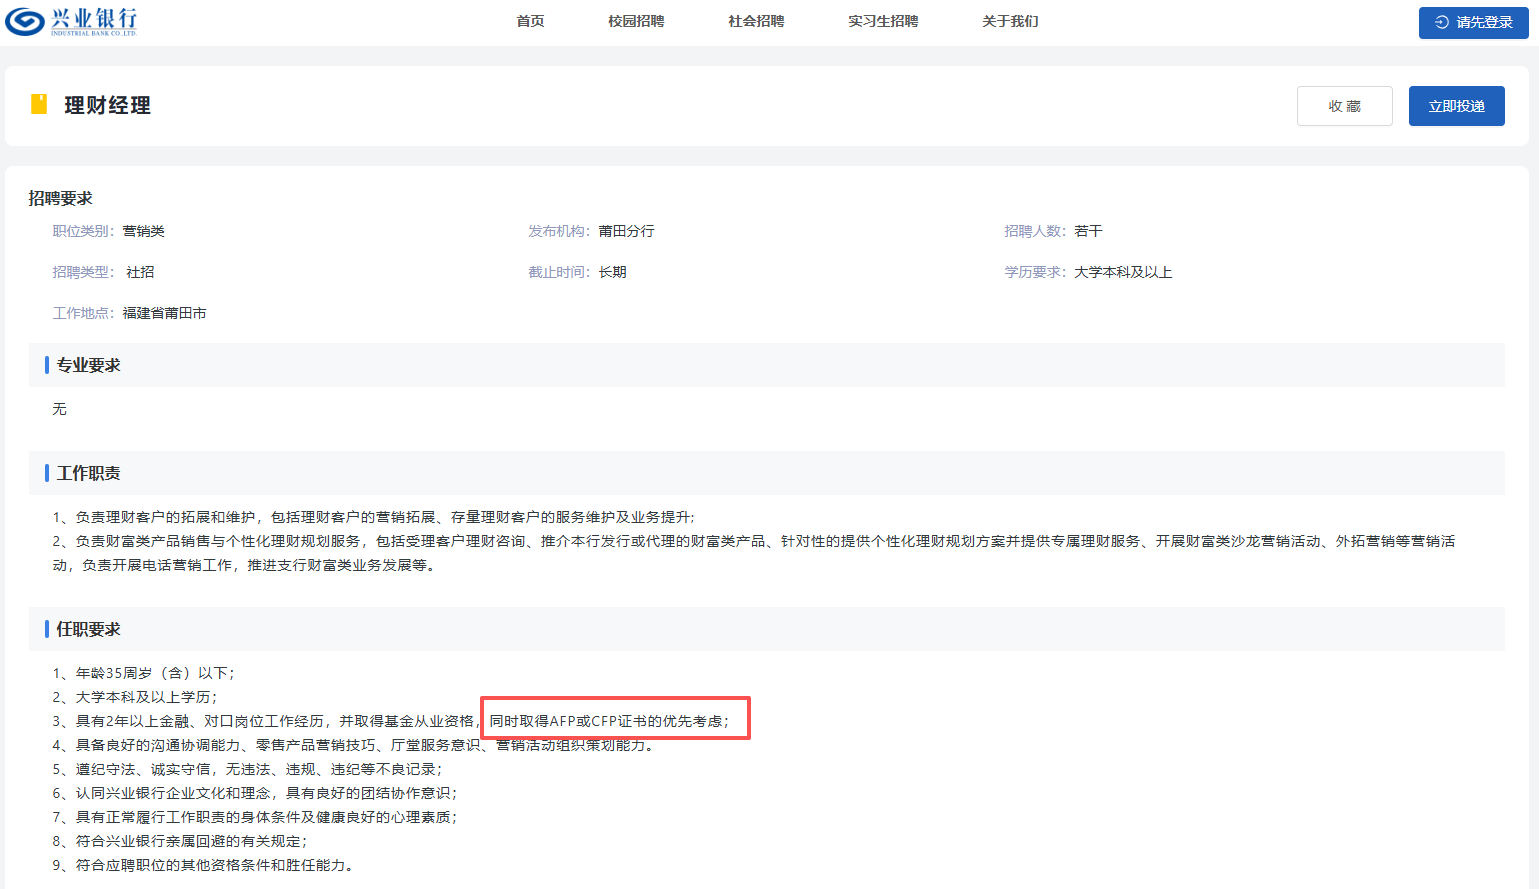Screen dimensions: 1539x889
Task: Apply with the 立即投递 button
Action: [1456, 106]
